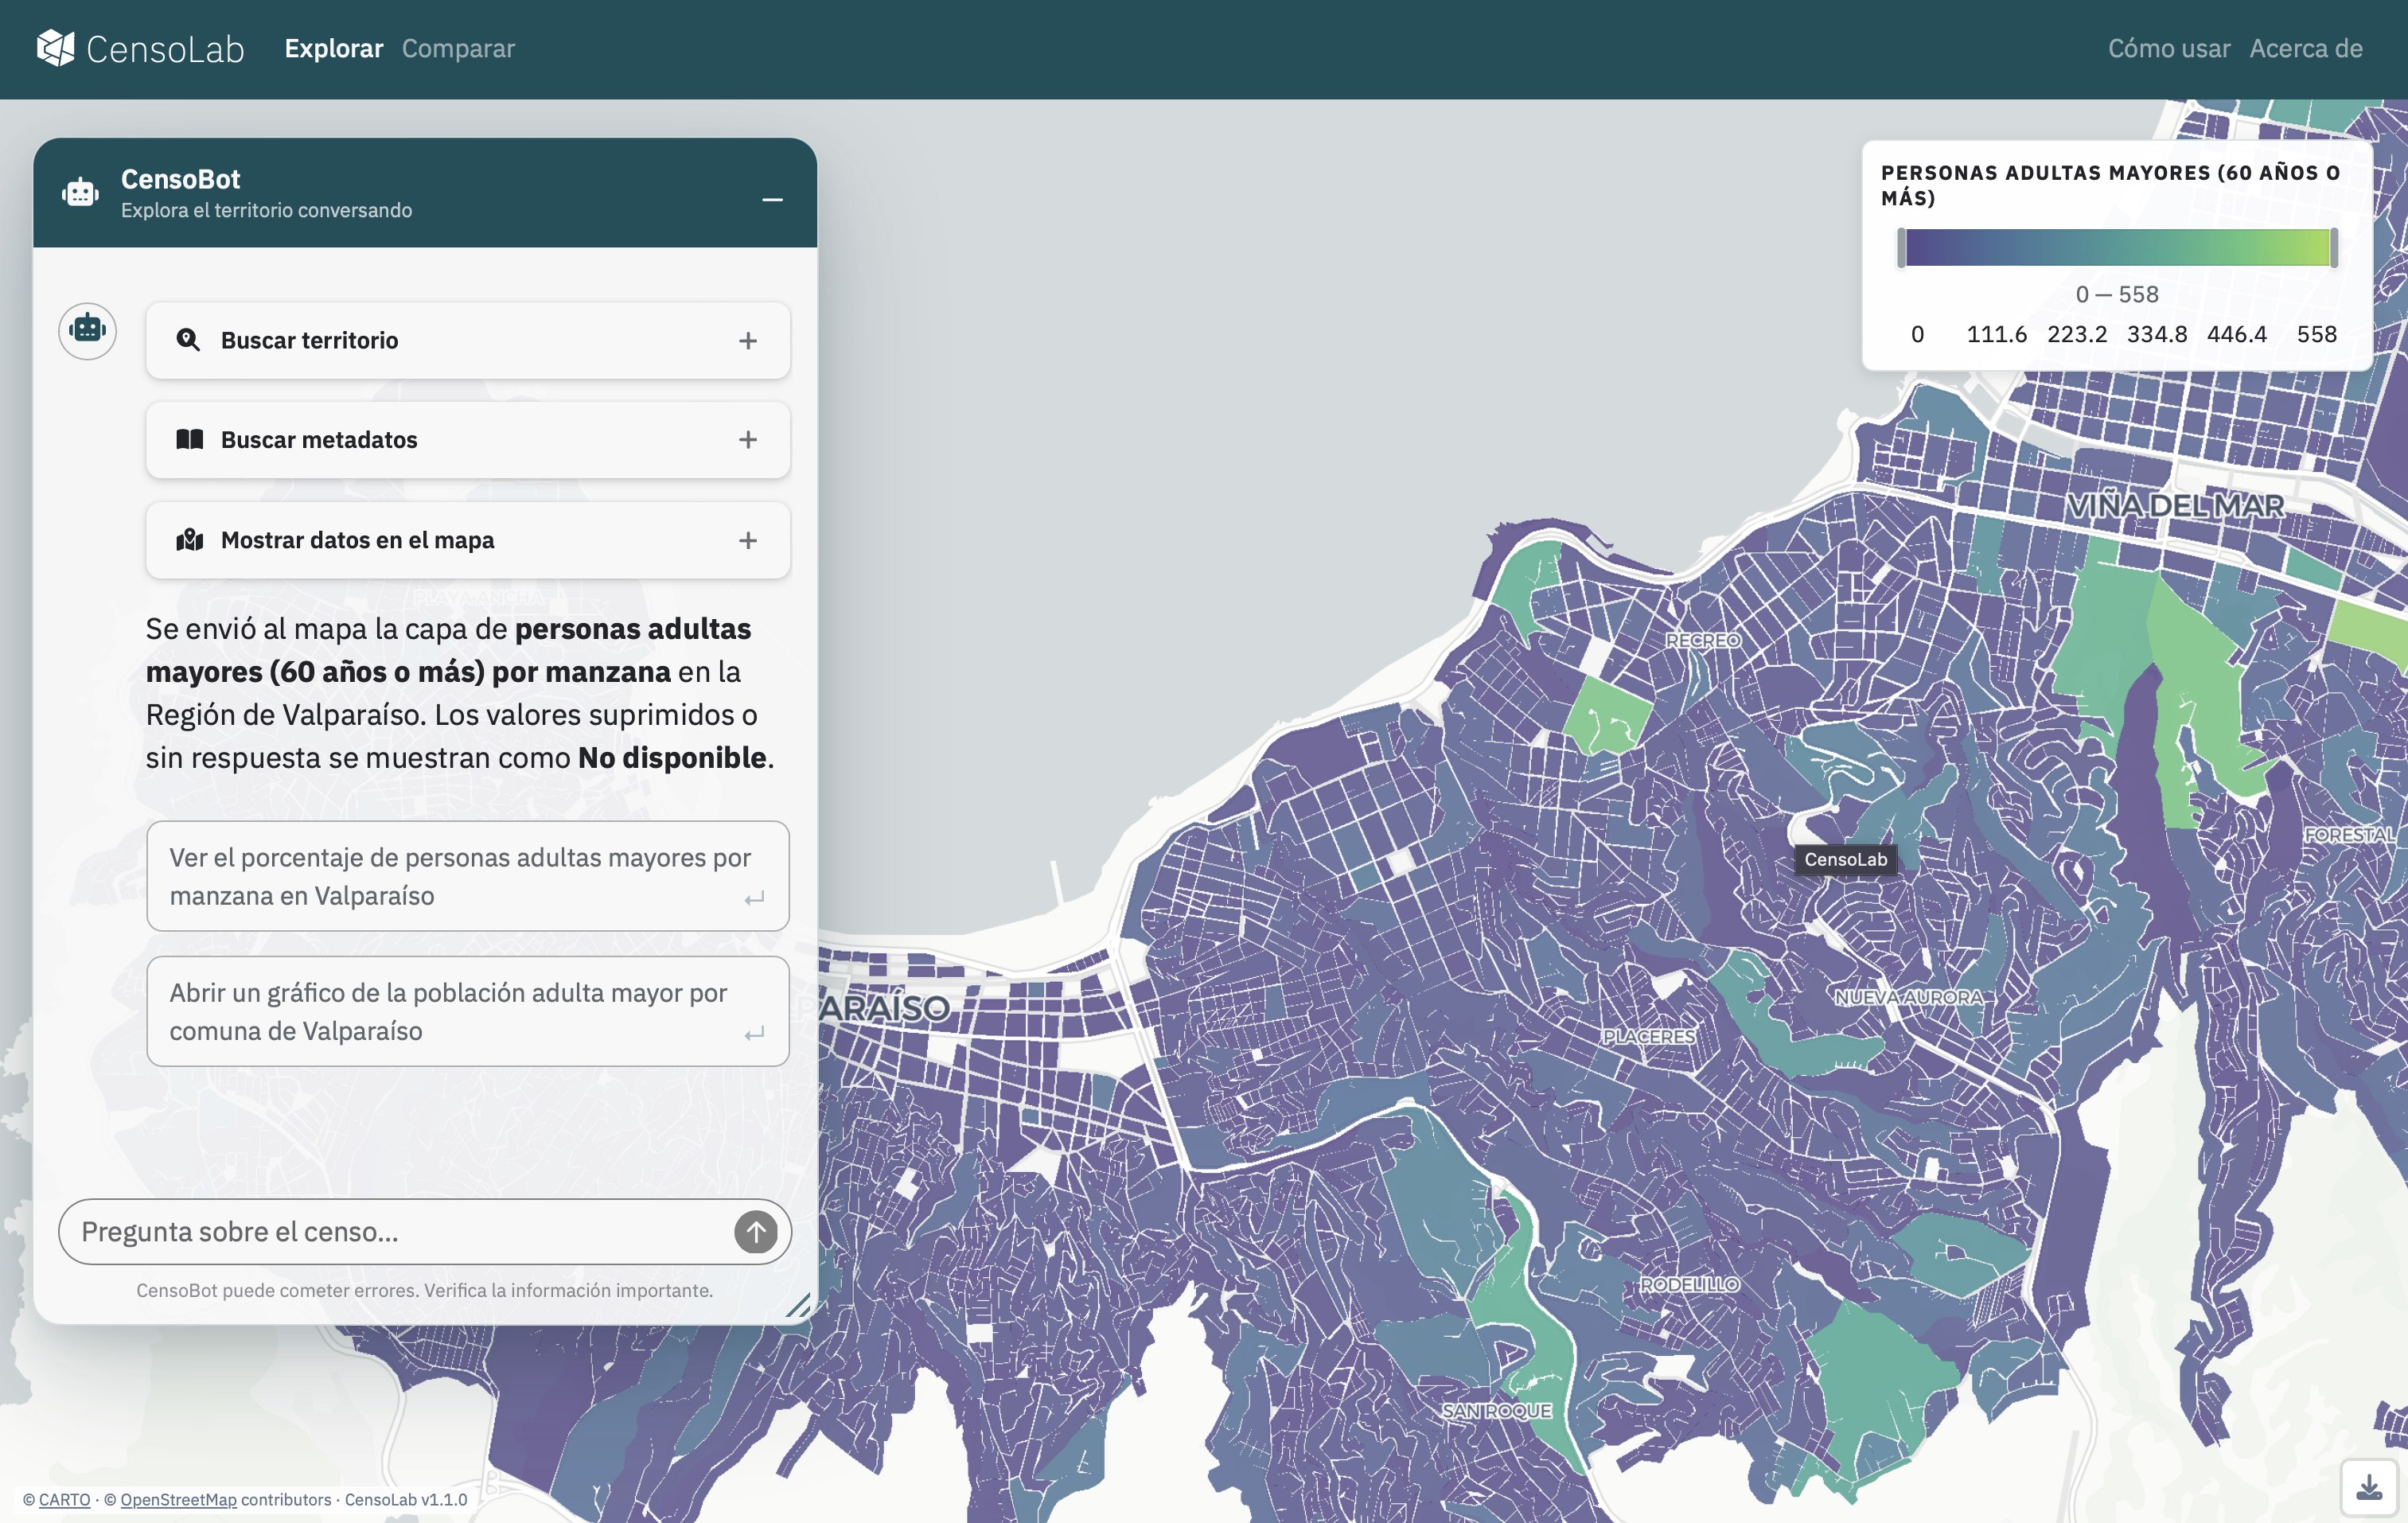Click the disclaimer CensoBot puede cometer errores

[x=425, y=1290]
